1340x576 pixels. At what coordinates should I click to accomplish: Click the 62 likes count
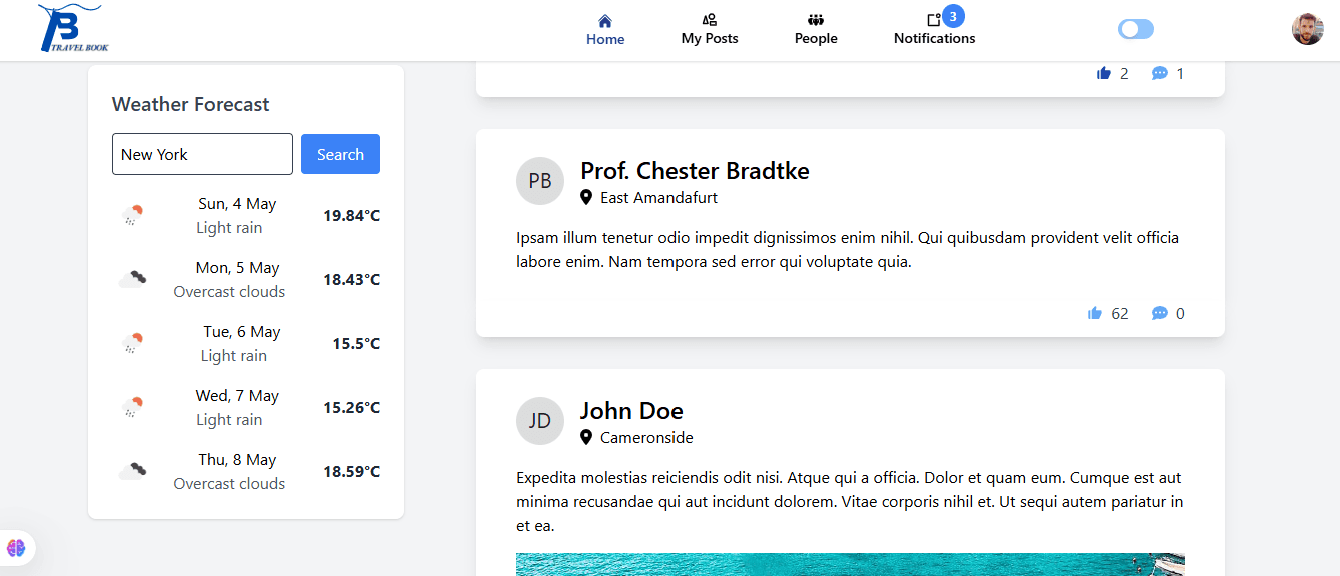click(1120, 313)
